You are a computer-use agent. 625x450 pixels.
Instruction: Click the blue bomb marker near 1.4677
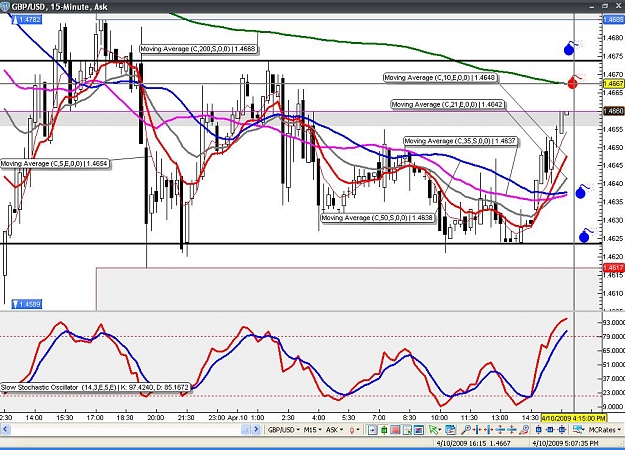(x=570, y=49)
